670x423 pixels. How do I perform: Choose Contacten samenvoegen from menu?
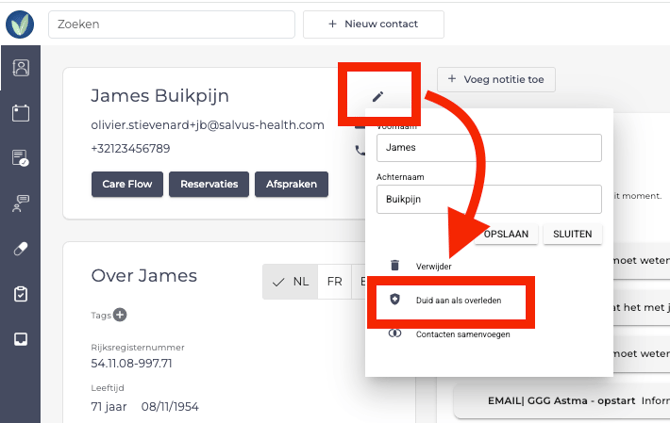(463, 334)
